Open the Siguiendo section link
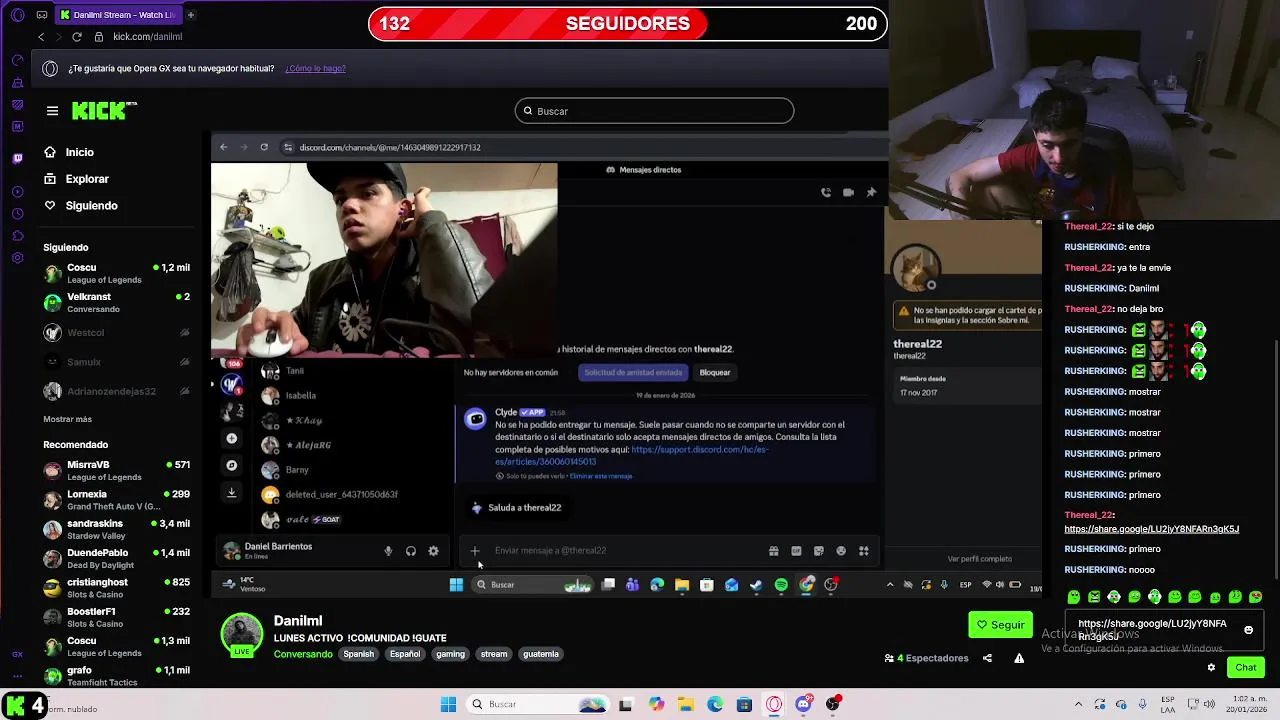1280x720 pixels. 81,205
